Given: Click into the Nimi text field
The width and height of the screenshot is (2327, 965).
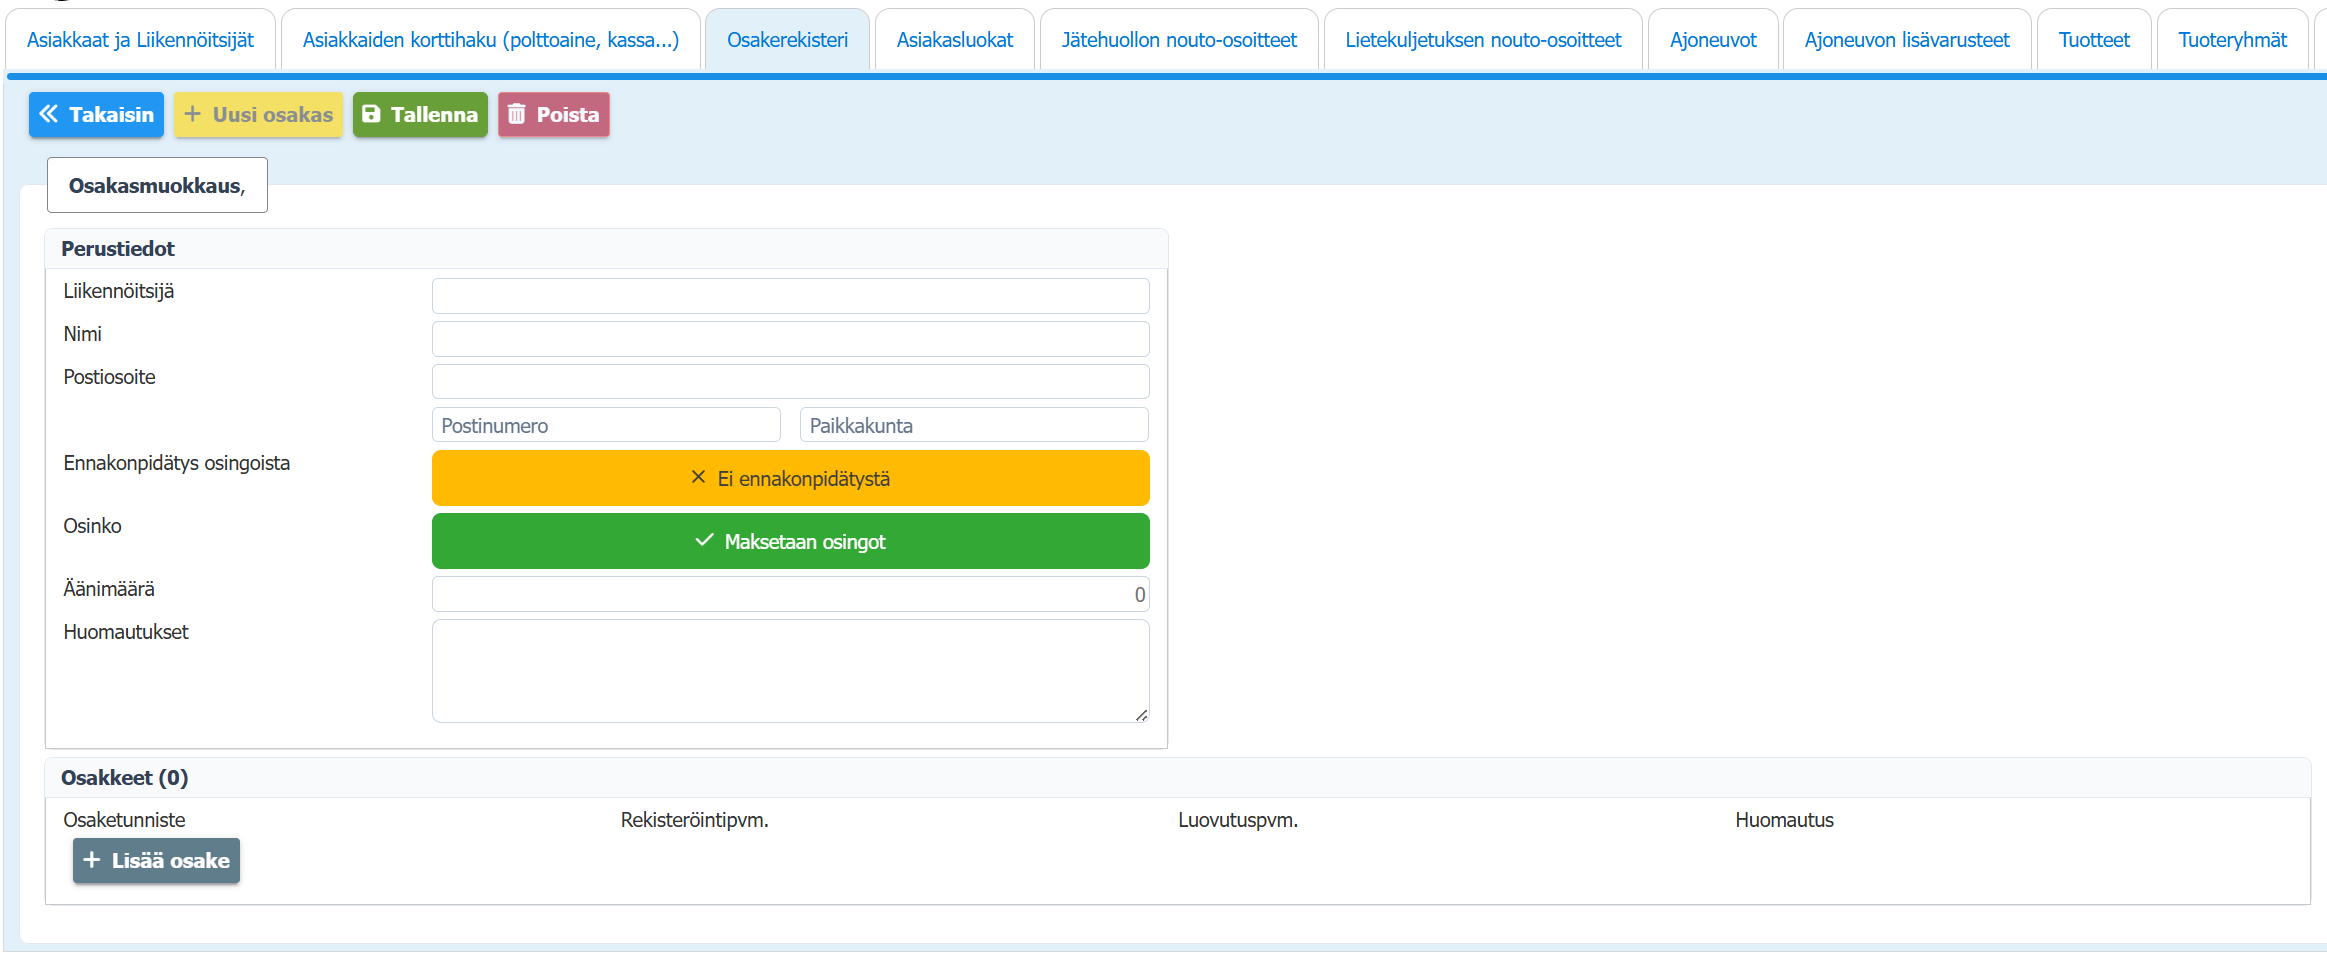Looking at the screenshot, I should pos(790,339).
